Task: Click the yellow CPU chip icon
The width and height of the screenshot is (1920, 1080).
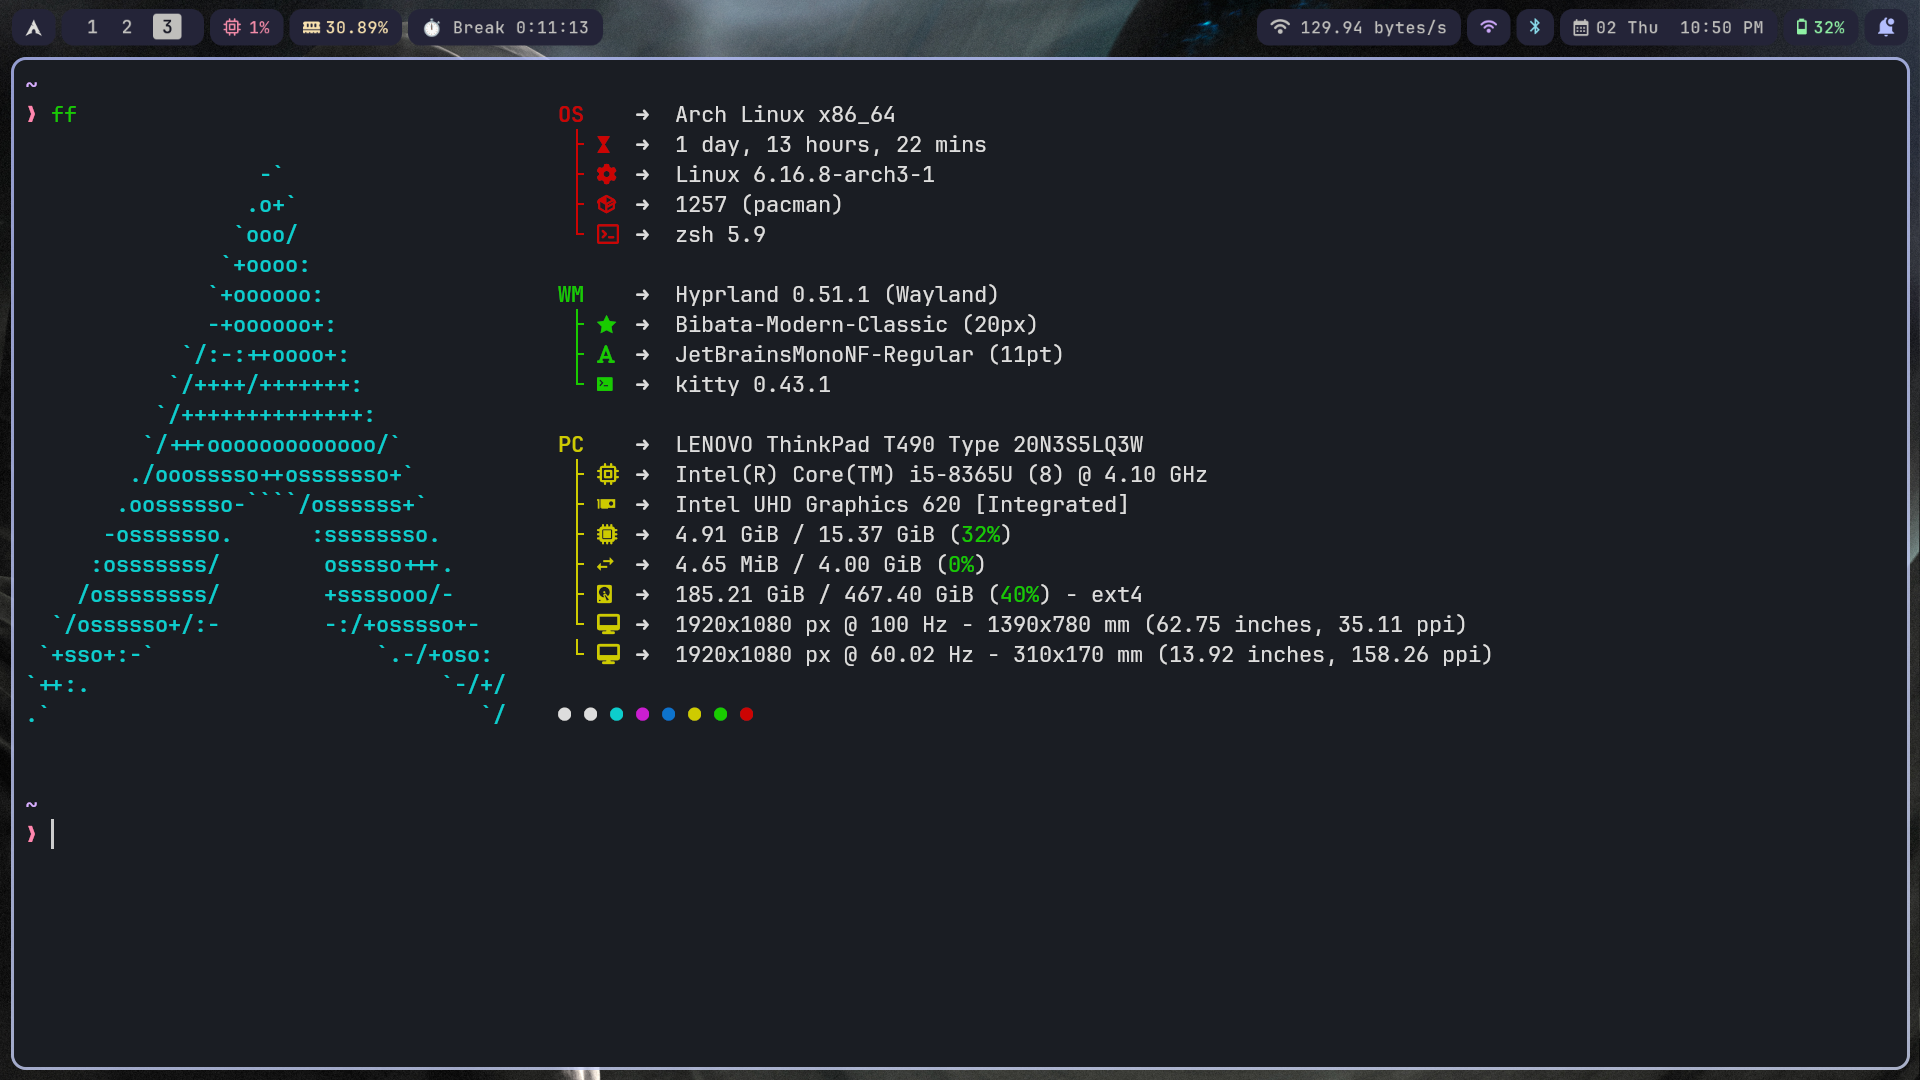Action: click(x=608, y=475)
